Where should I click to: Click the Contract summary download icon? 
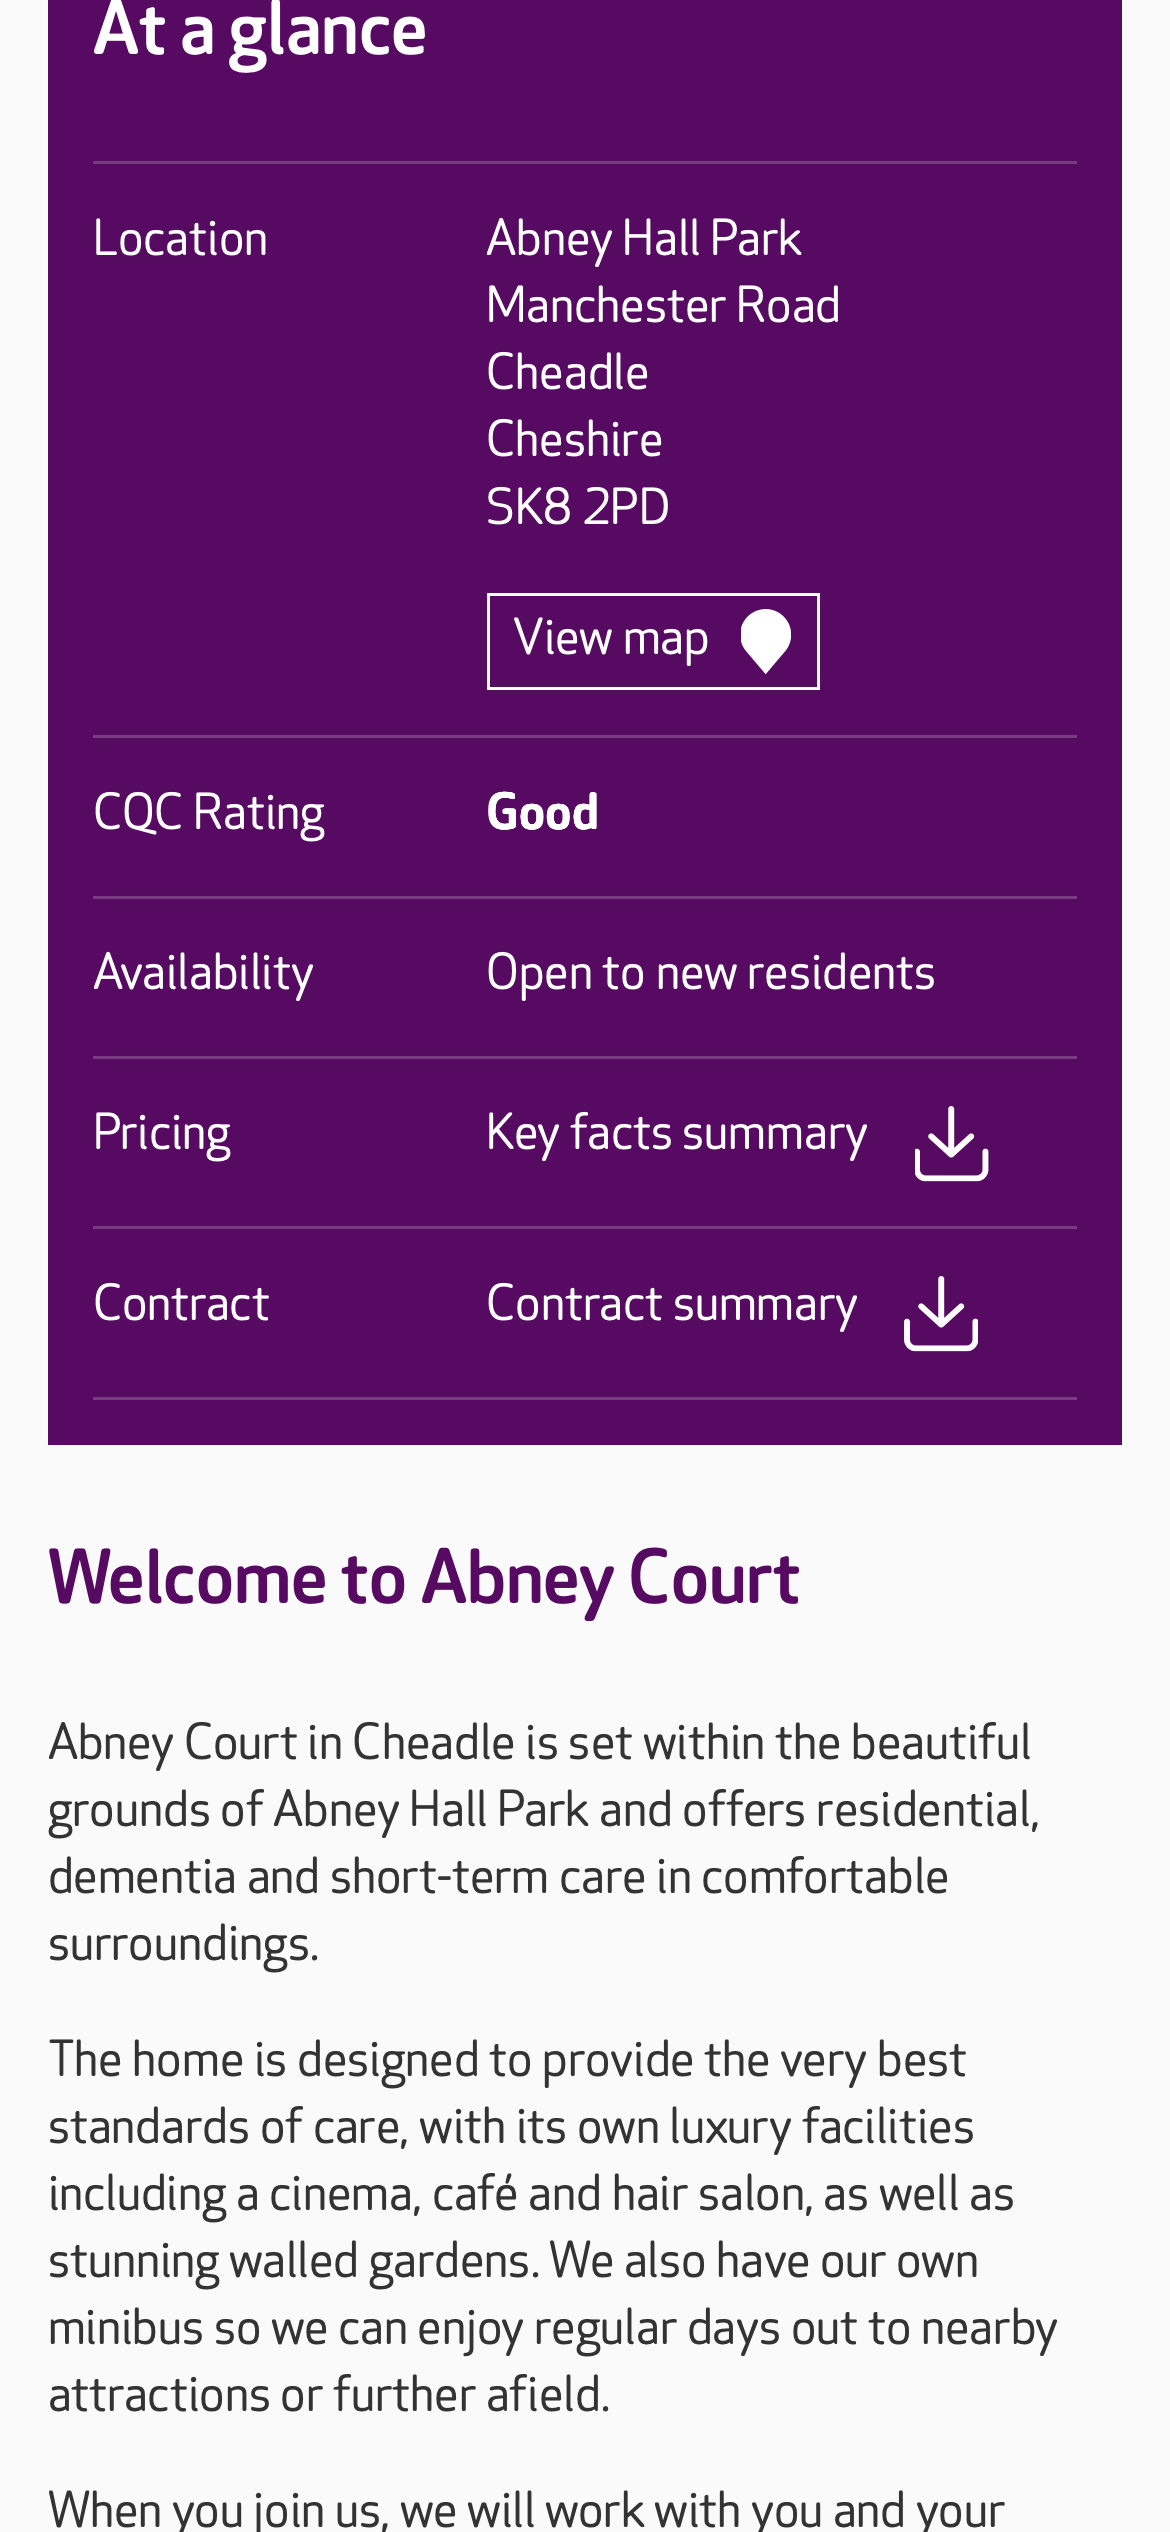point(941,1313)
